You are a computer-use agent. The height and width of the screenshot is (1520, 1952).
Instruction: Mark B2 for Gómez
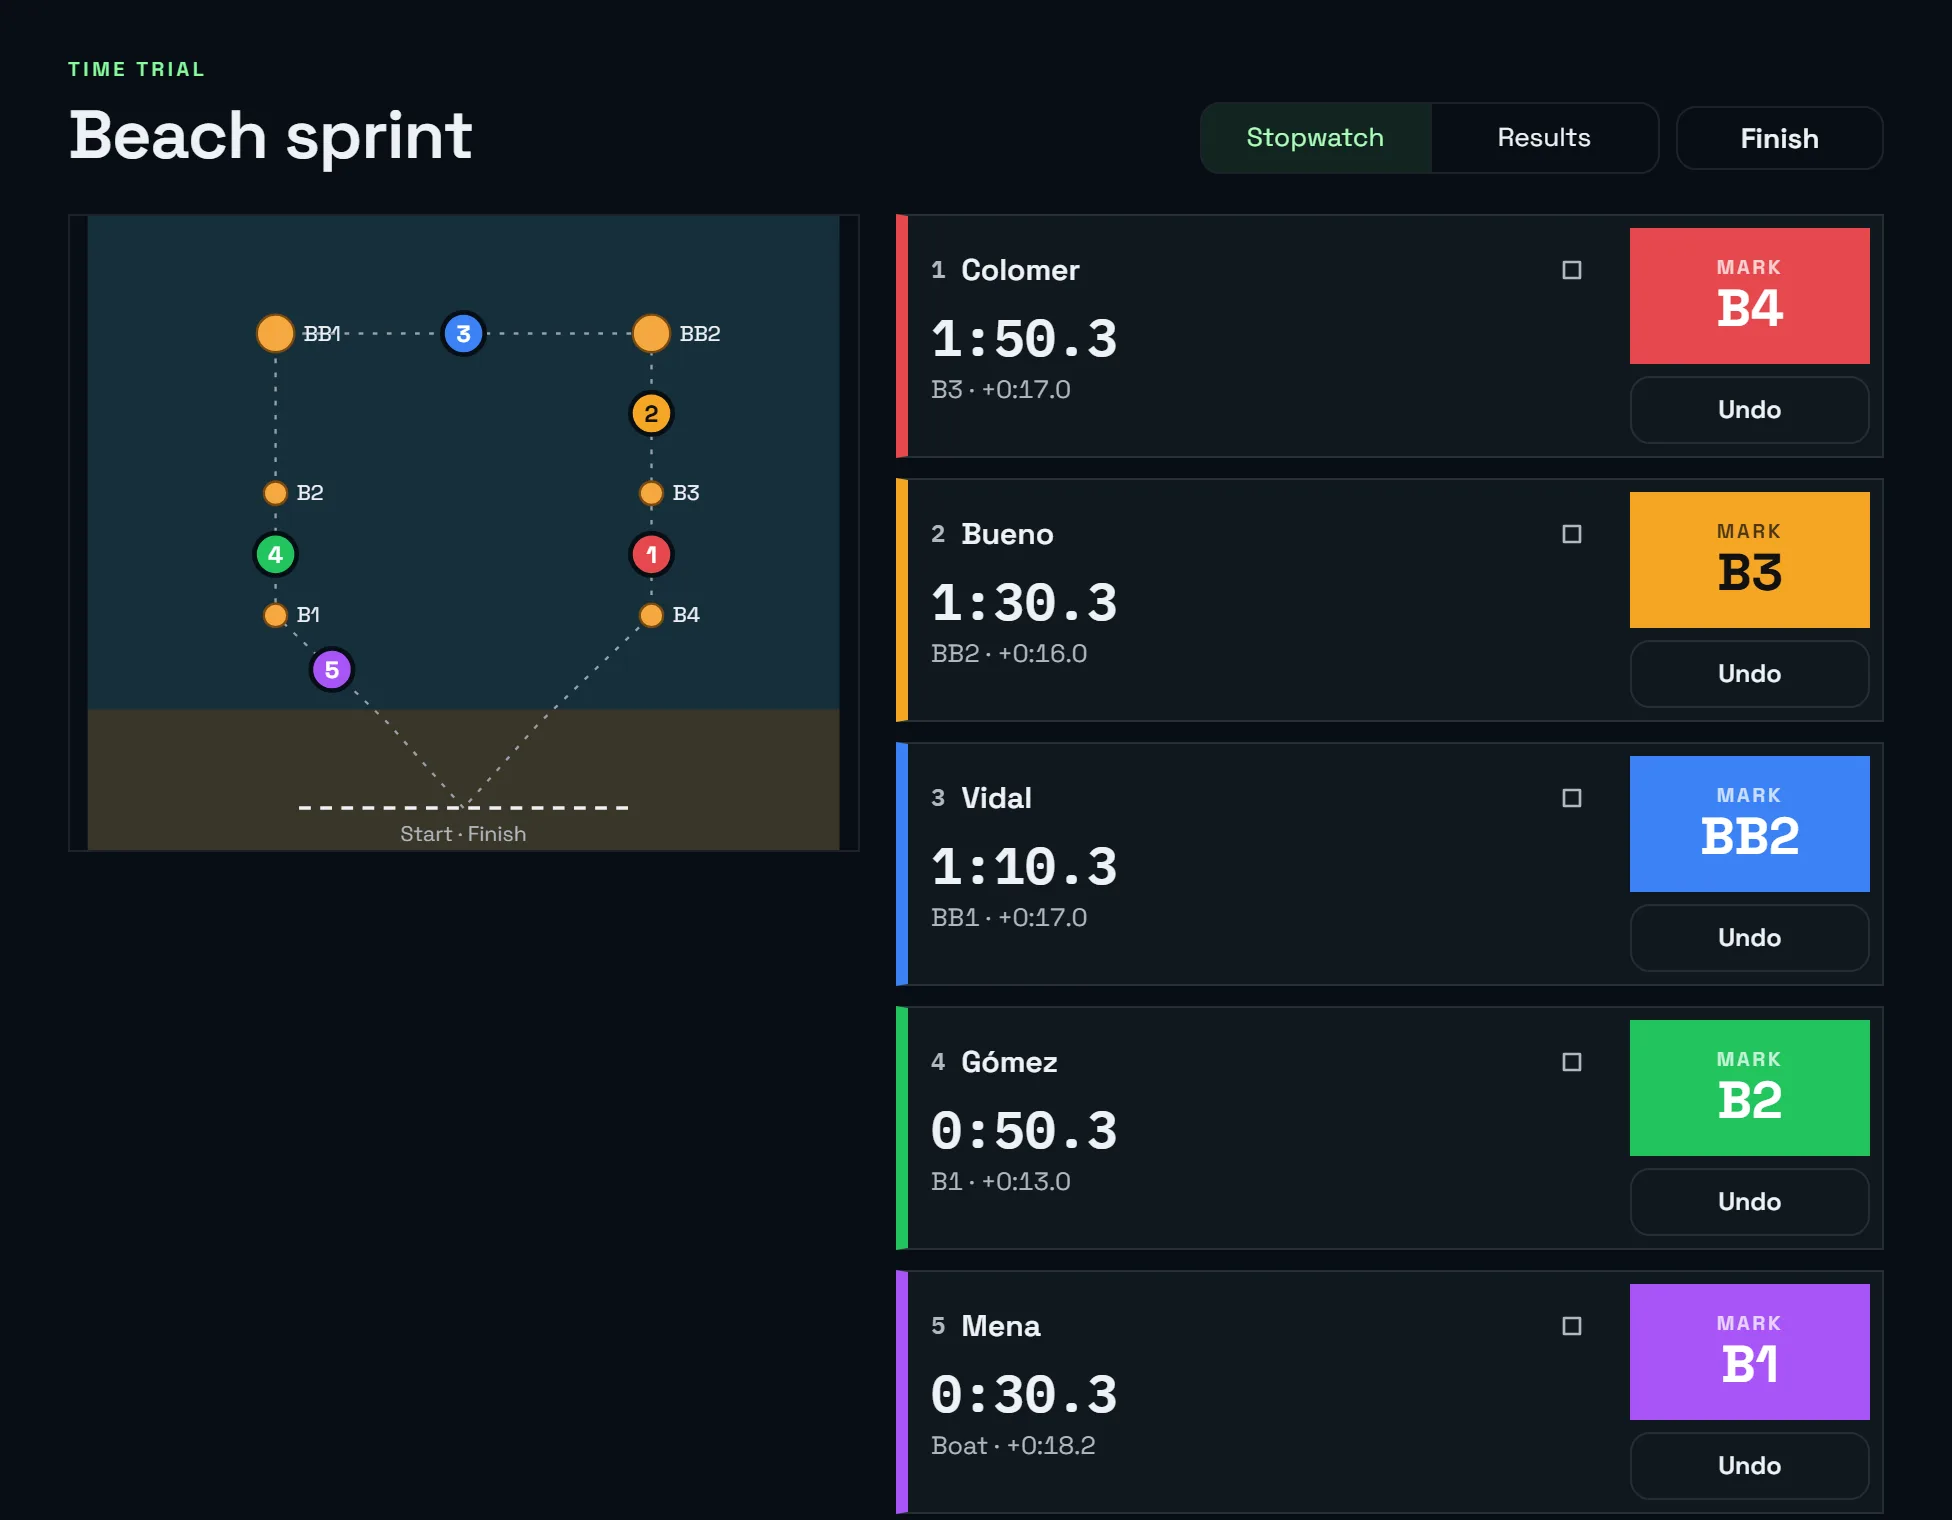point(1749,1088)
